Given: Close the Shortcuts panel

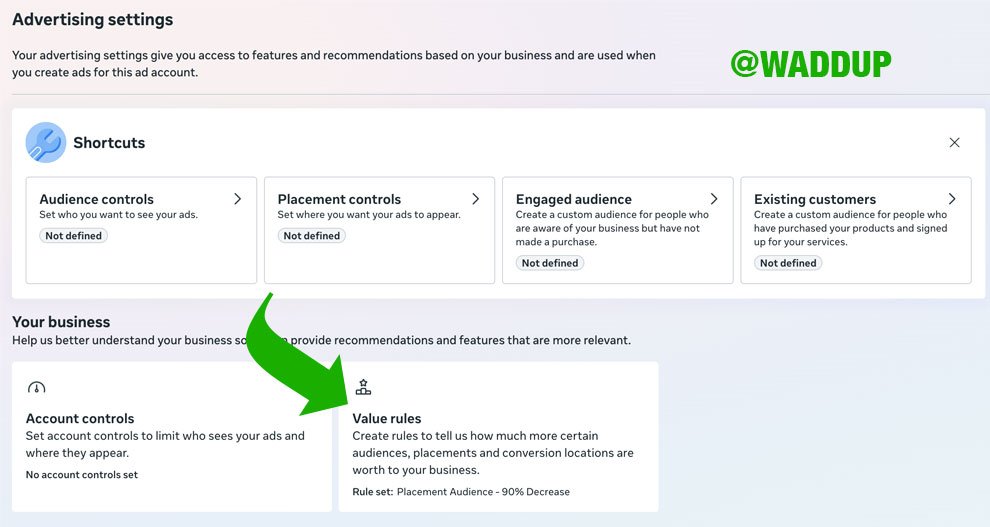Looking at the screenshot, I should (x=954, y=143).
